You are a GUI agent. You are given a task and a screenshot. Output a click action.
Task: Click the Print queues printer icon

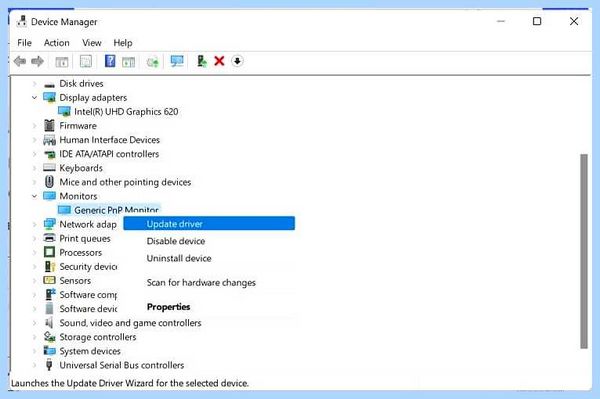click(x=49, y=238)
